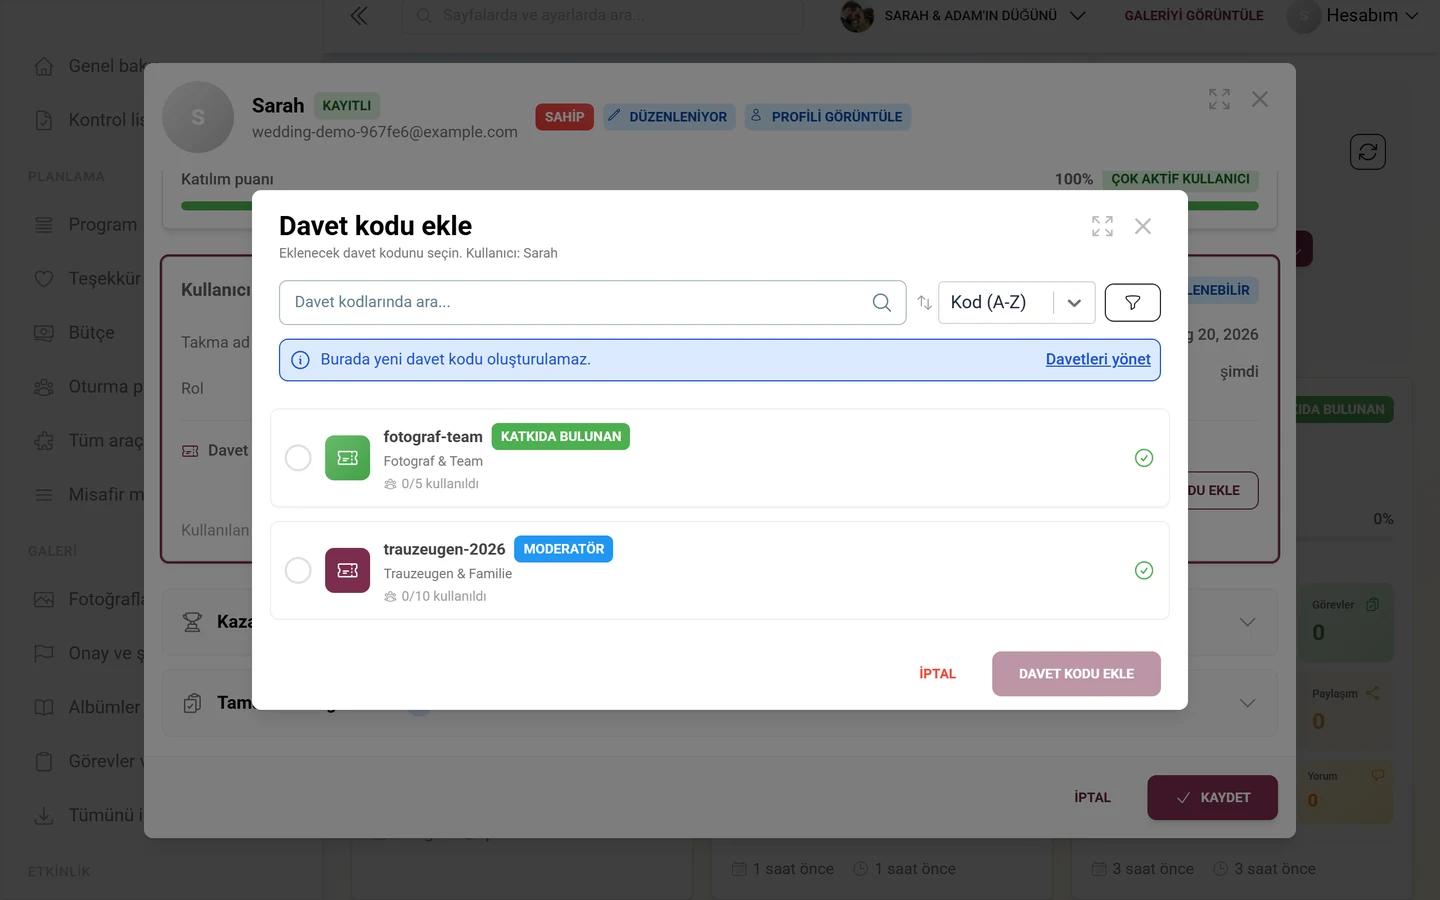Click the refresh icon button
The width and height of the screenshot is (1440, 900).
[1368, 152]
